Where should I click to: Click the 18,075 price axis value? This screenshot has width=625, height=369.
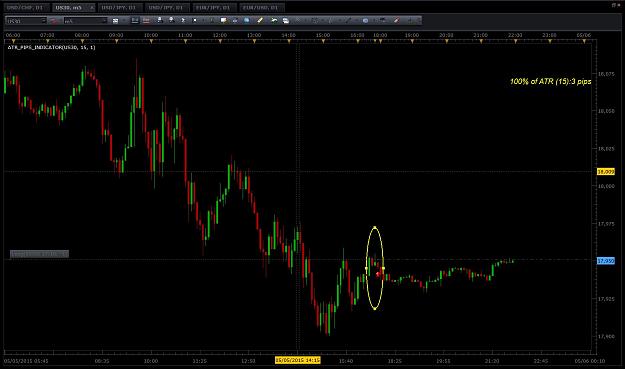tap(606, 74)
